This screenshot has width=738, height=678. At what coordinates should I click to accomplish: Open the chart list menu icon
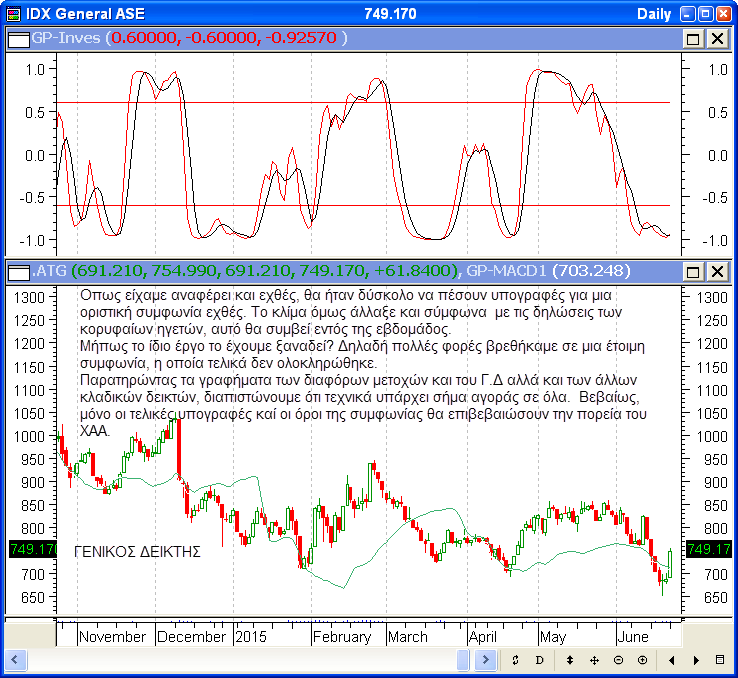tap(720, 660)
